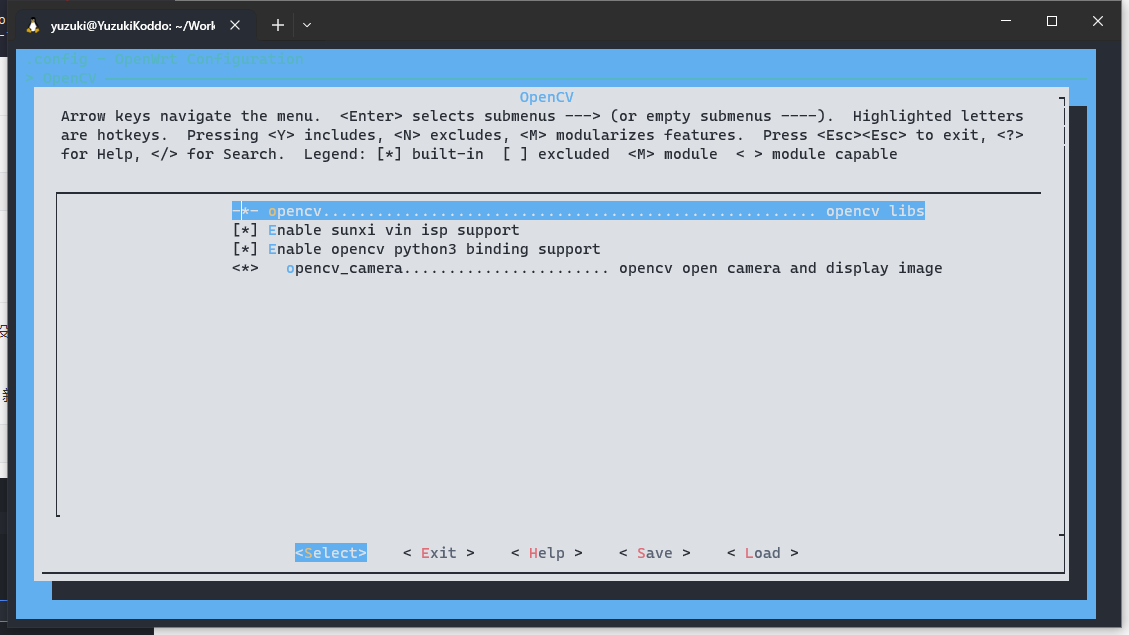Click the OpenCV breadcrumb text above the dialog
This screenshot has height=635, width=1129.
pos(69,77)
